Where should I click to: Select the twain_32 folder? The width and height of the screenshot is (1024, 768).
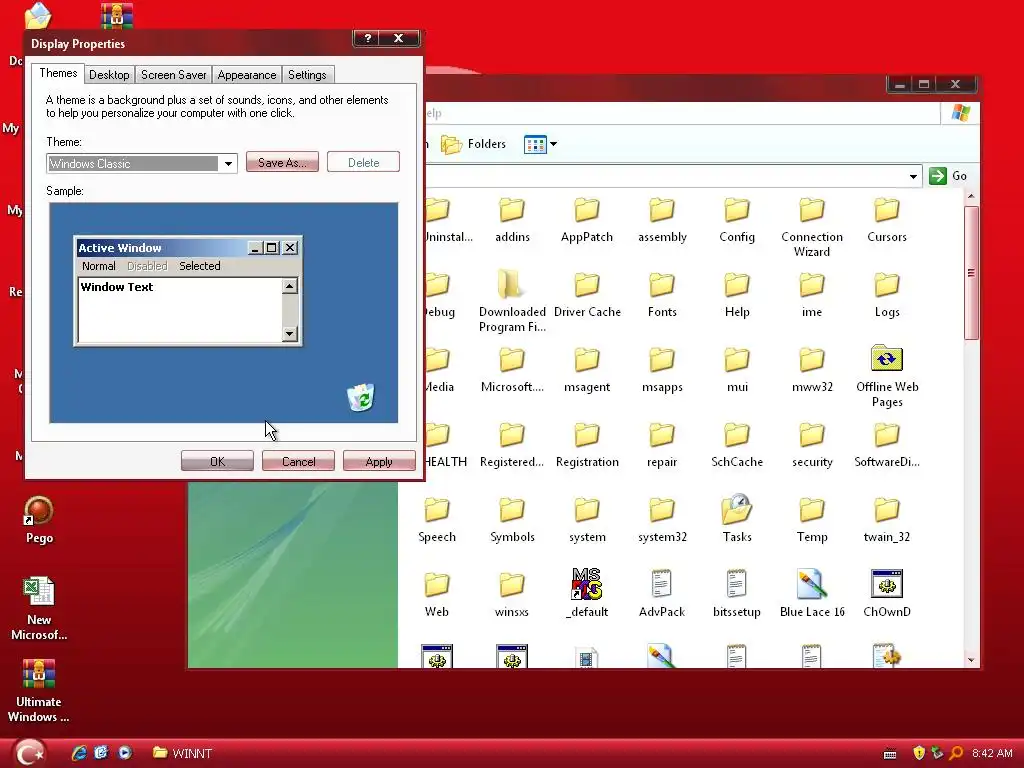(x=887, y=520)
